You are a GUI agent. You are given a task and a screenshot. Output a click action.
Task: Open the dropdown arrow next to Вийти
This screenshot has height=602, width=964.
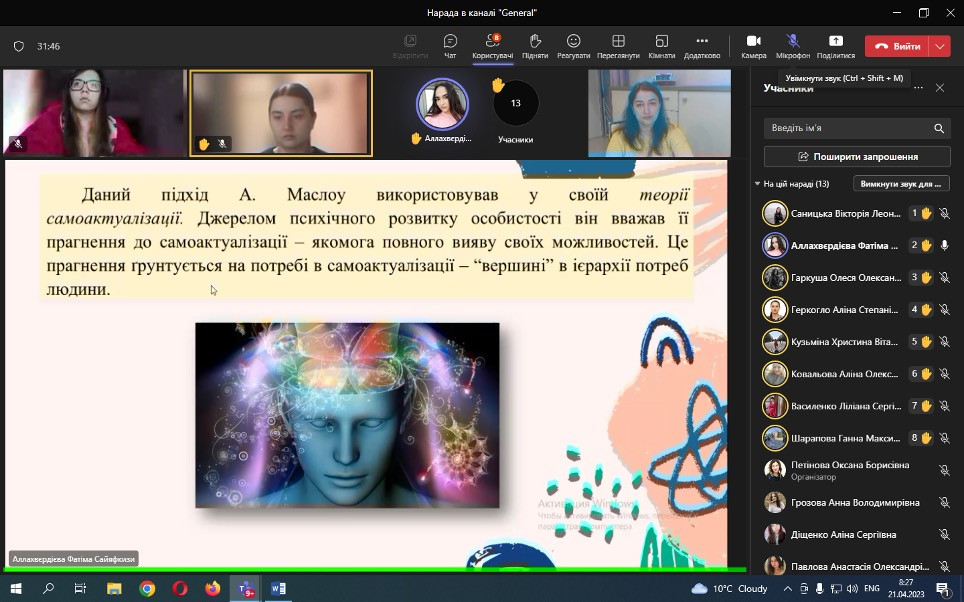point(940,46)
